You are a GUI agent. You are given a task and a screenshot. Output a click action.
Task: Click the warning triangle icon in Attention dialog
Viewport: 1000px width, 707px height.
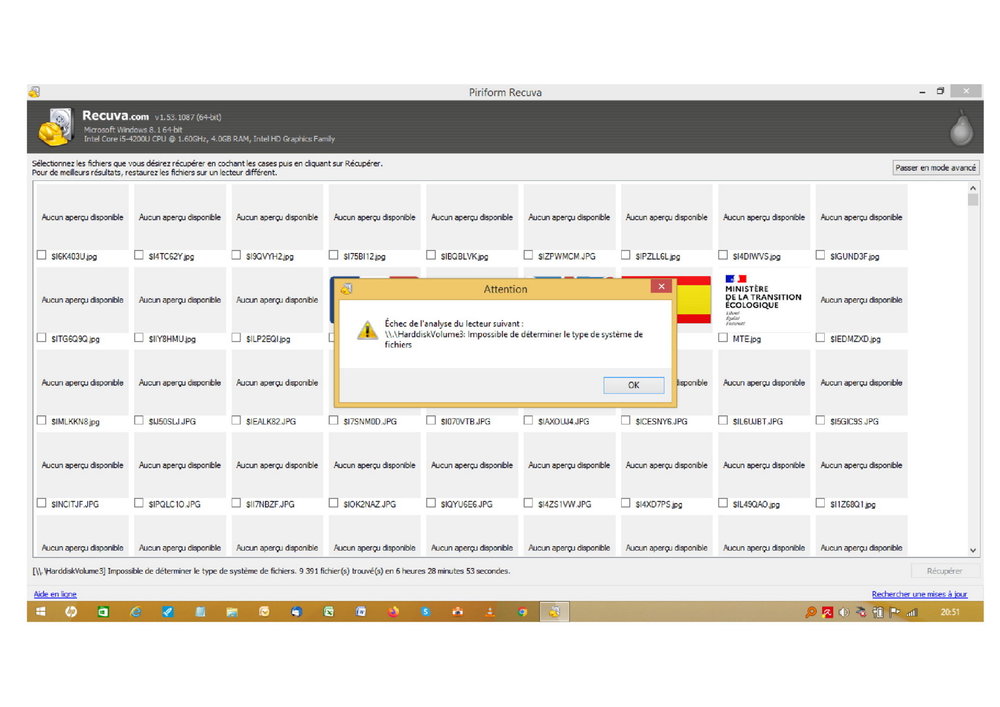359,331
